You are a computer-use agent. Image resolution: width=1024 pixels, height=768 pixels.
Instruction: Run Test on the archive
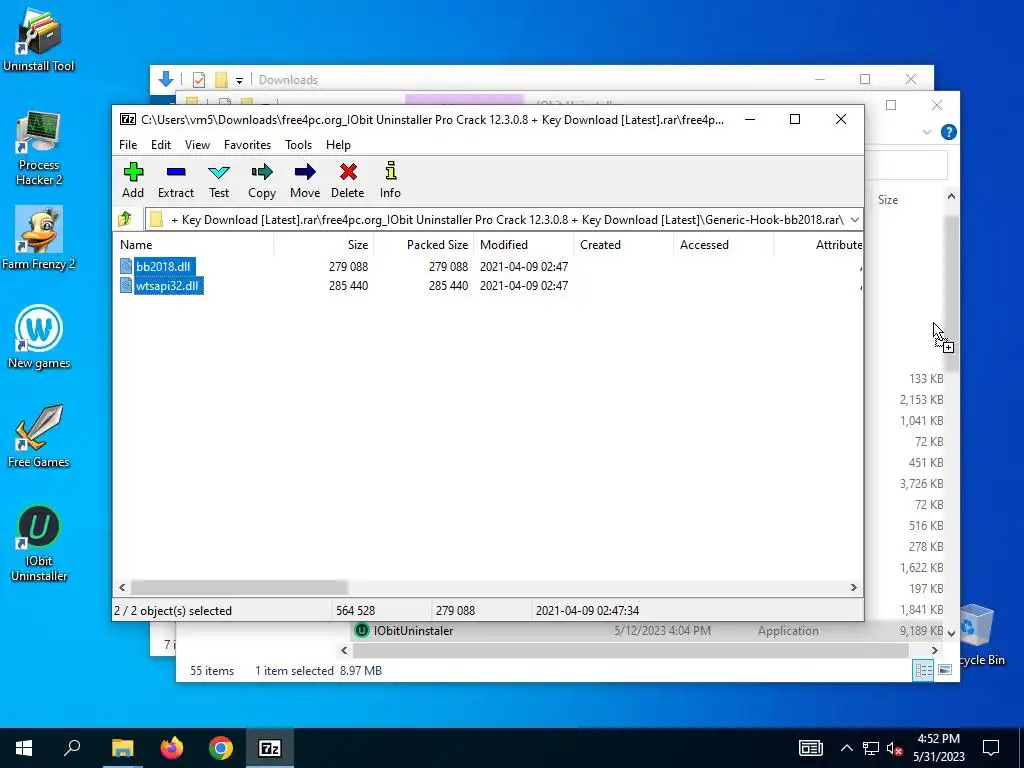coord(219,180)
